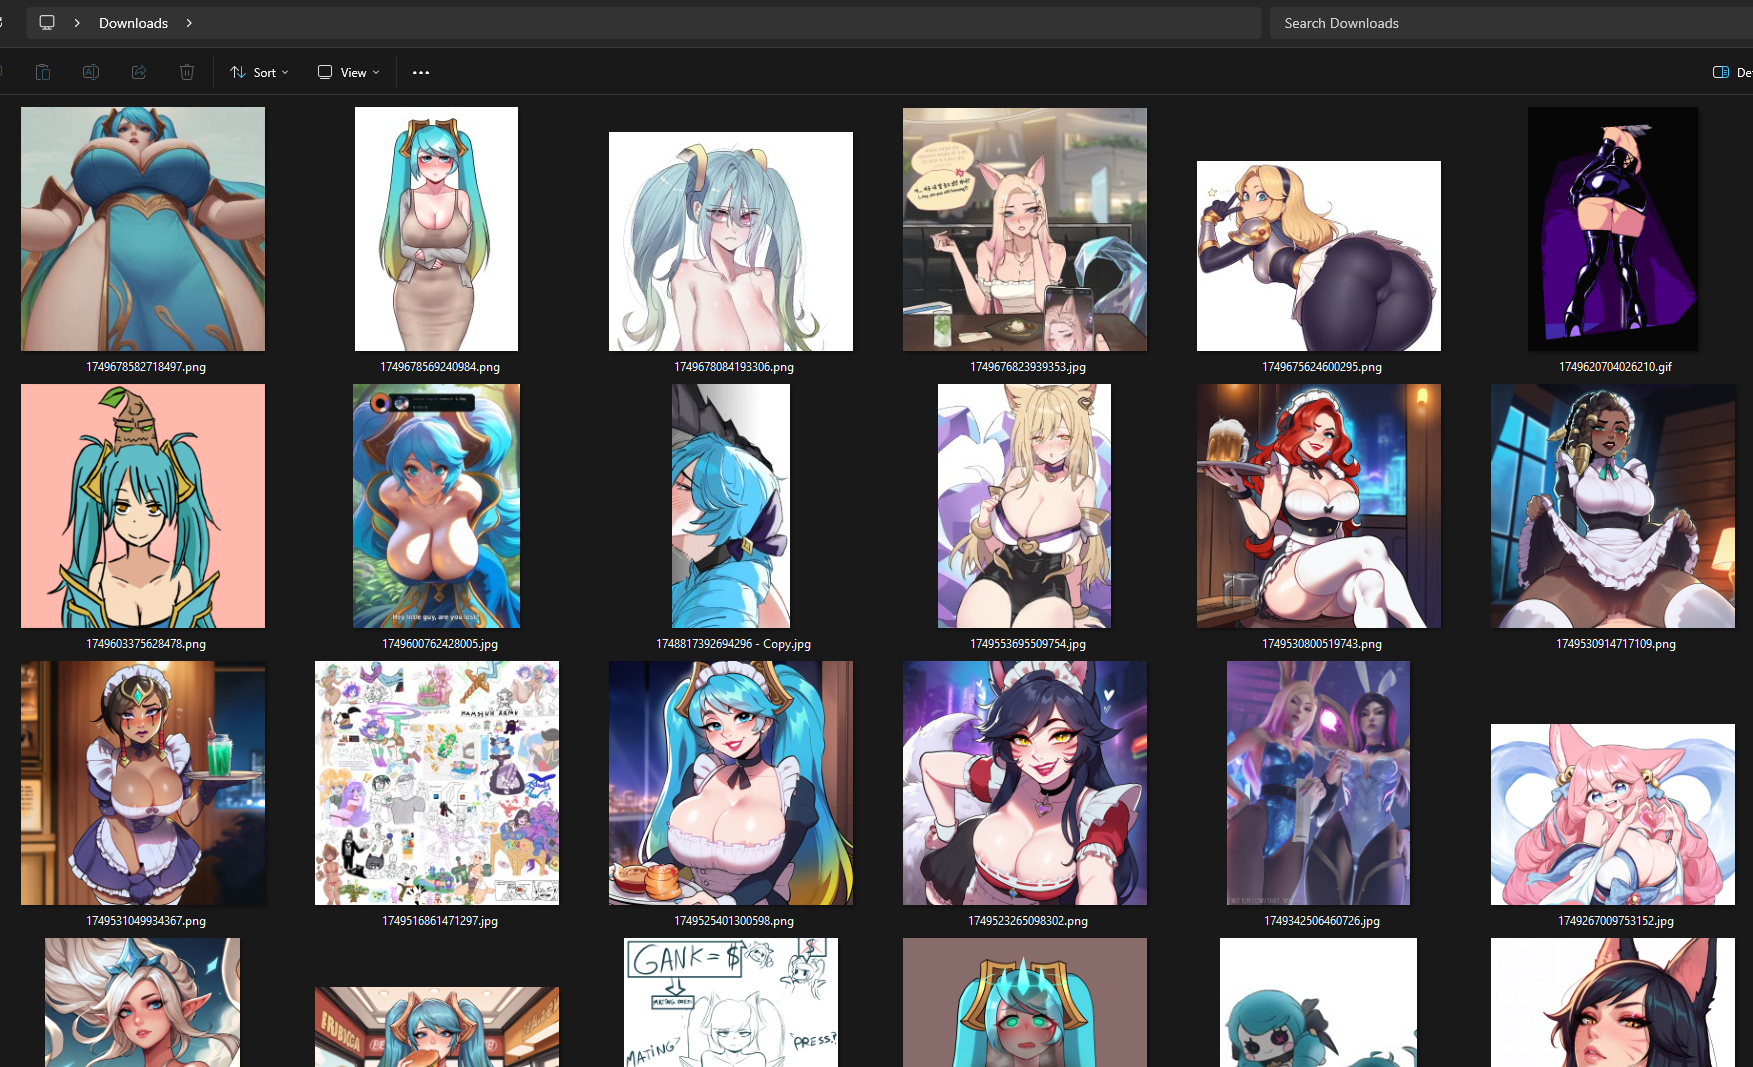Select thumbnail above 1749620704026210.gif

[x=1613, y=229]
